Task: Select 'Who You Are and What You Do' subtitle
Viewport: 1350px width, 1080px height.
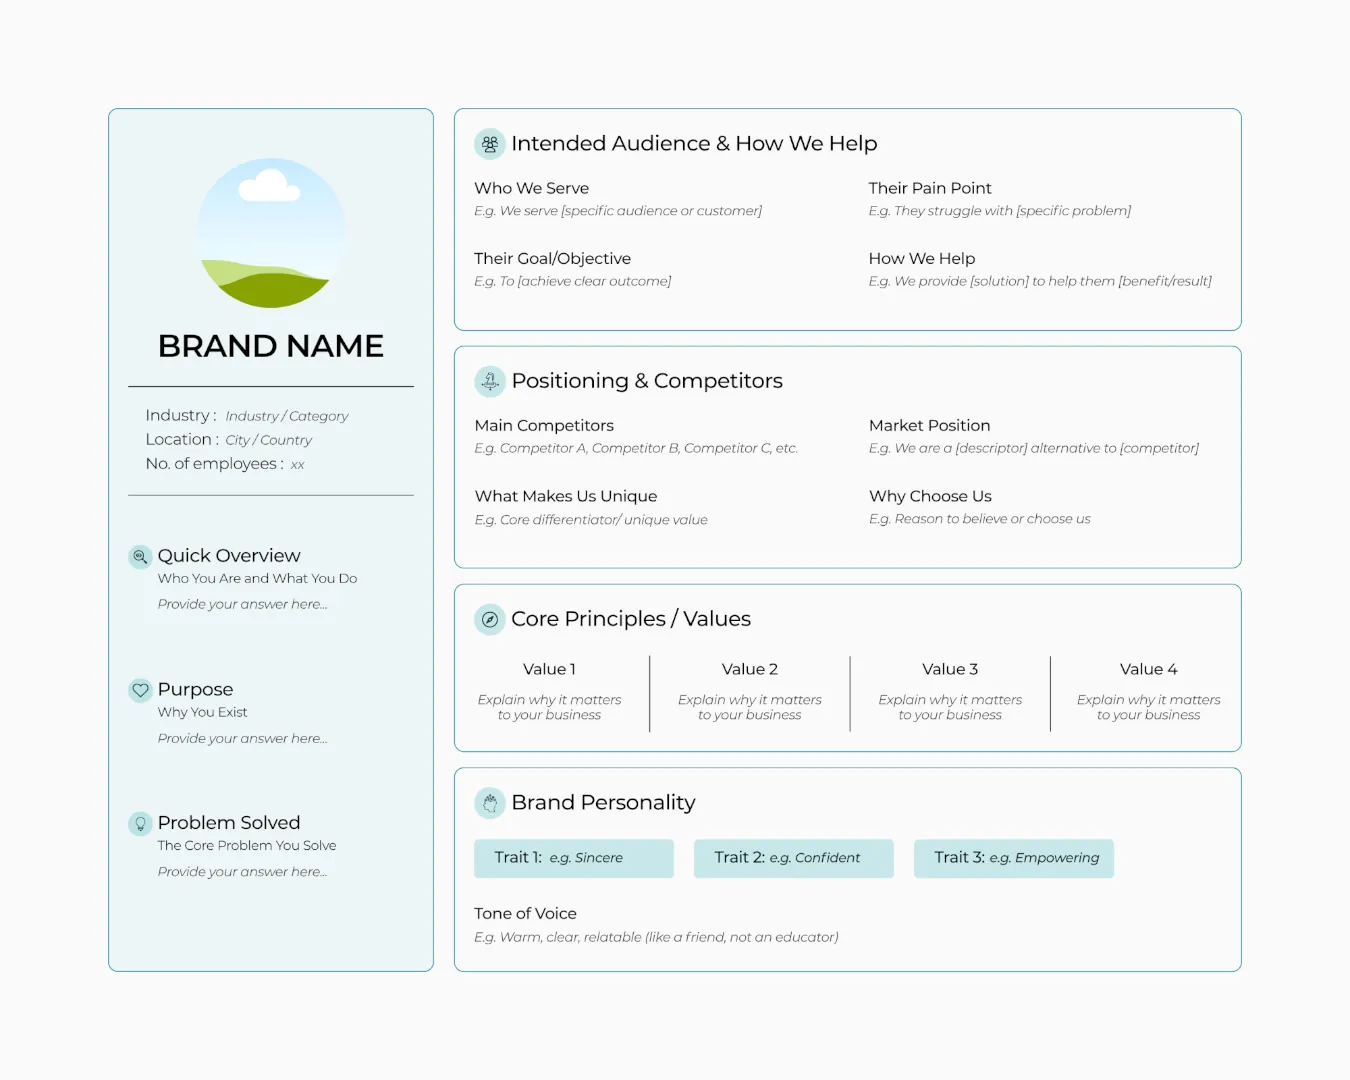Action: [x=257, y=579]
